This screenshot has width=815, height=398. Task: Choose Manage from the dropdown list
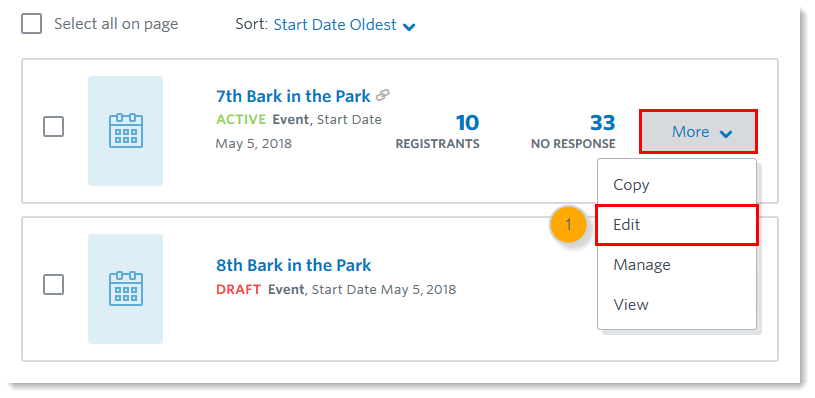click(677, 264)
